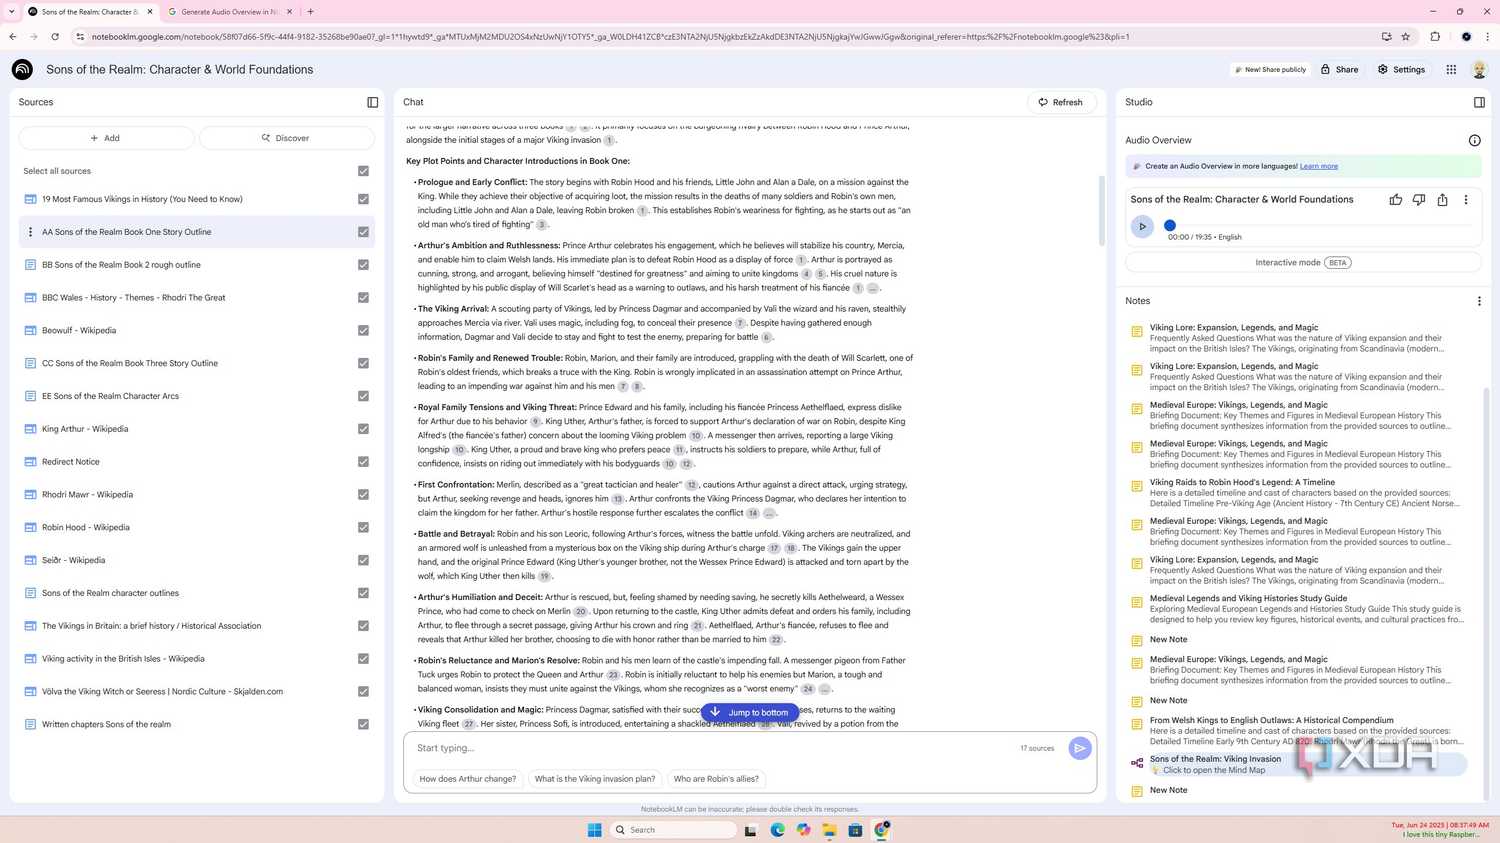Viewport: 1500px width, 843px height.
Task: Uncheck King Arthur - Wikipedia source checkbox
Action: [363, 429]
